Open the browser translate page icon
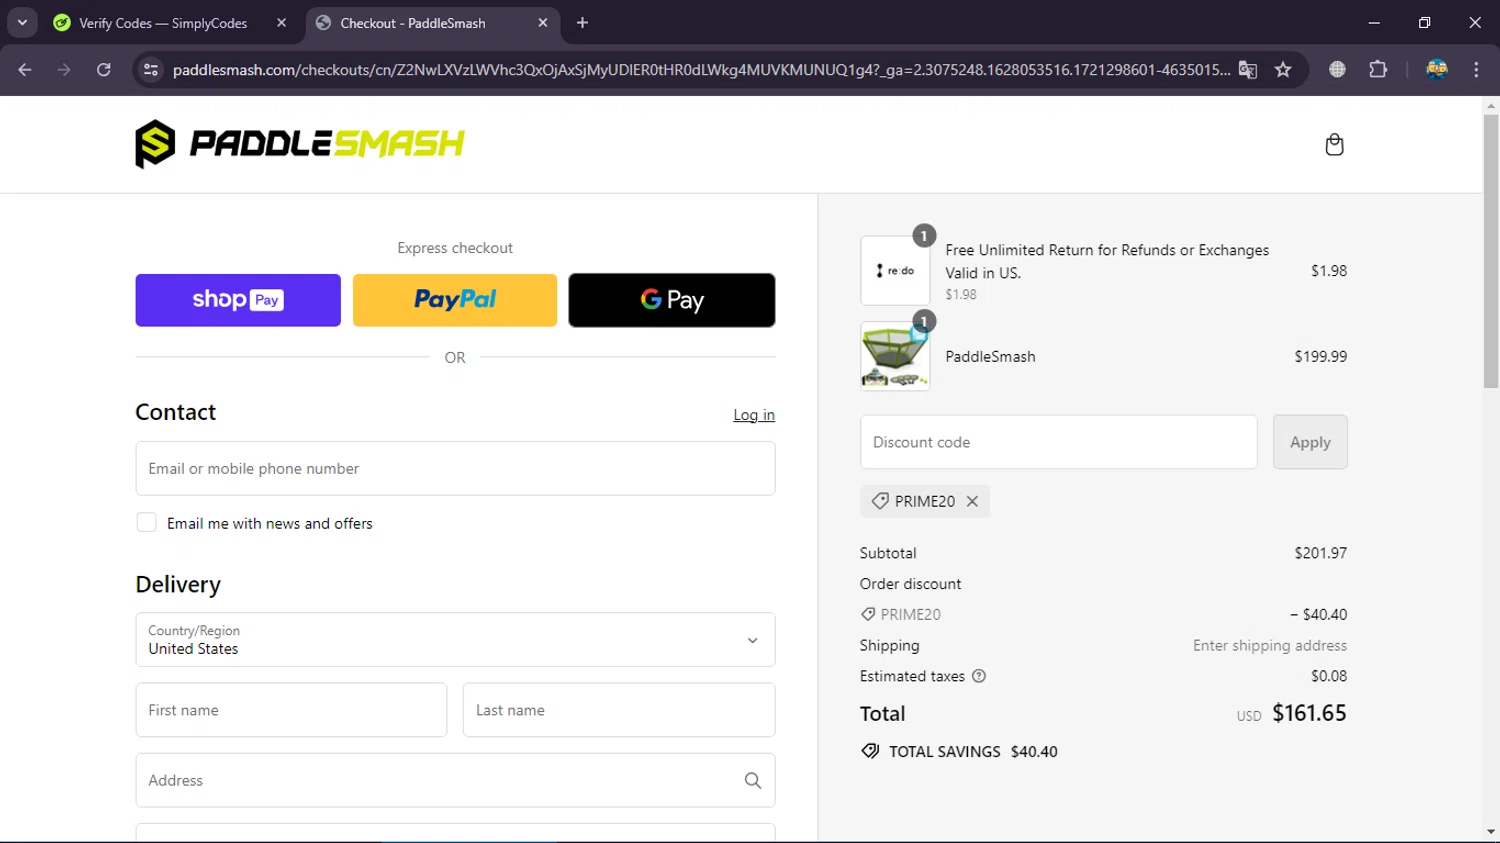The image size is (1500, 843). pyautogui.click(x=1248, y=70)
